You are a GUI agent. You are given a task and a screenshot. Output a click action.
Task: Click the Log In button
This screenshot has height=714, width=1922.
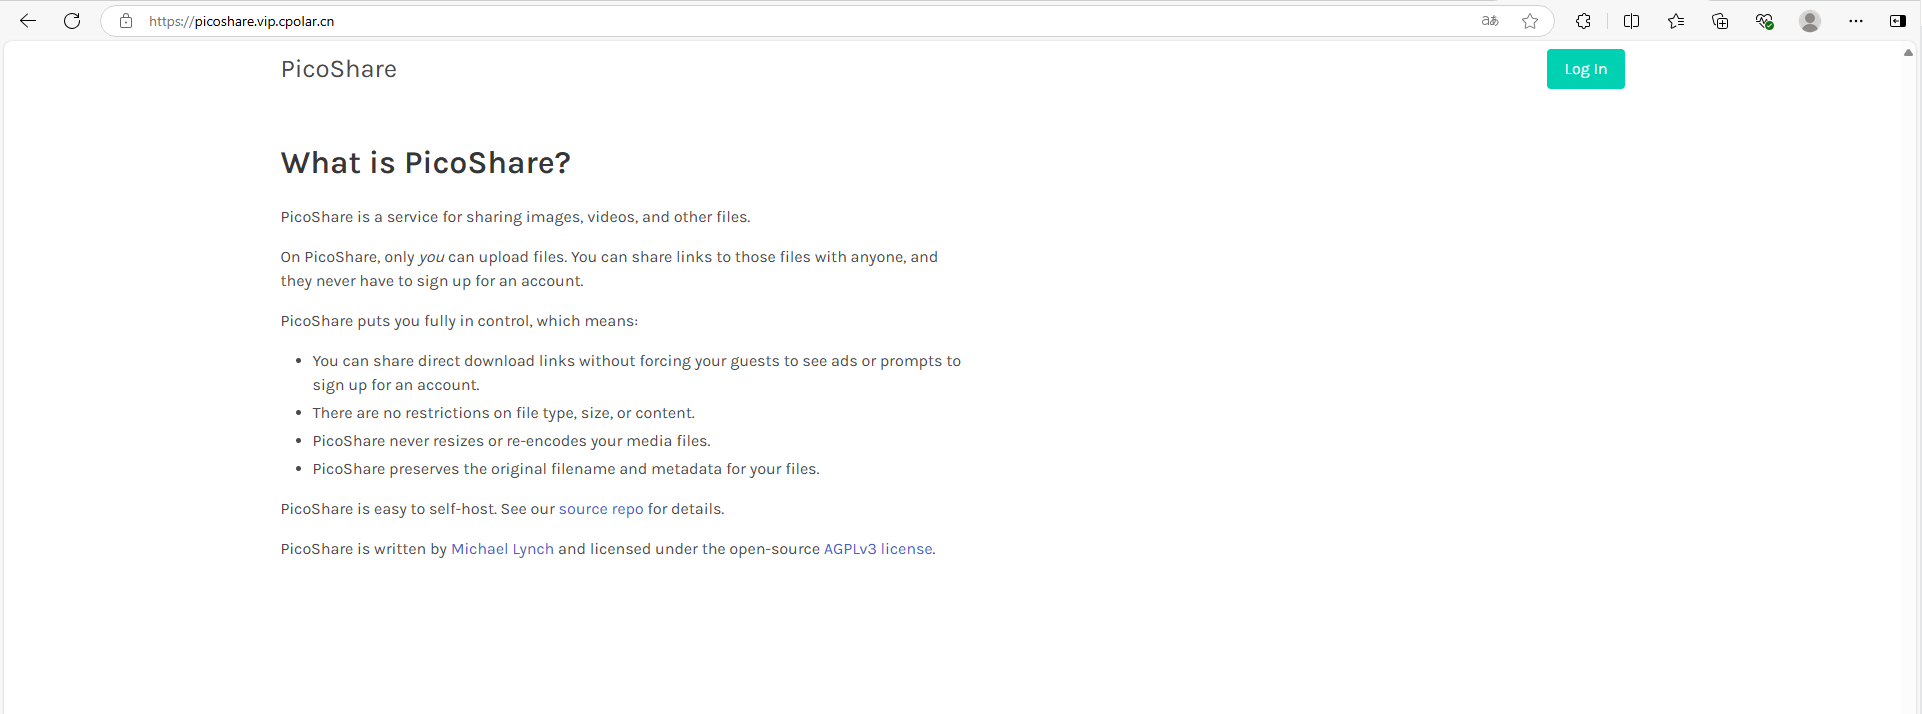coord(1586,69)
